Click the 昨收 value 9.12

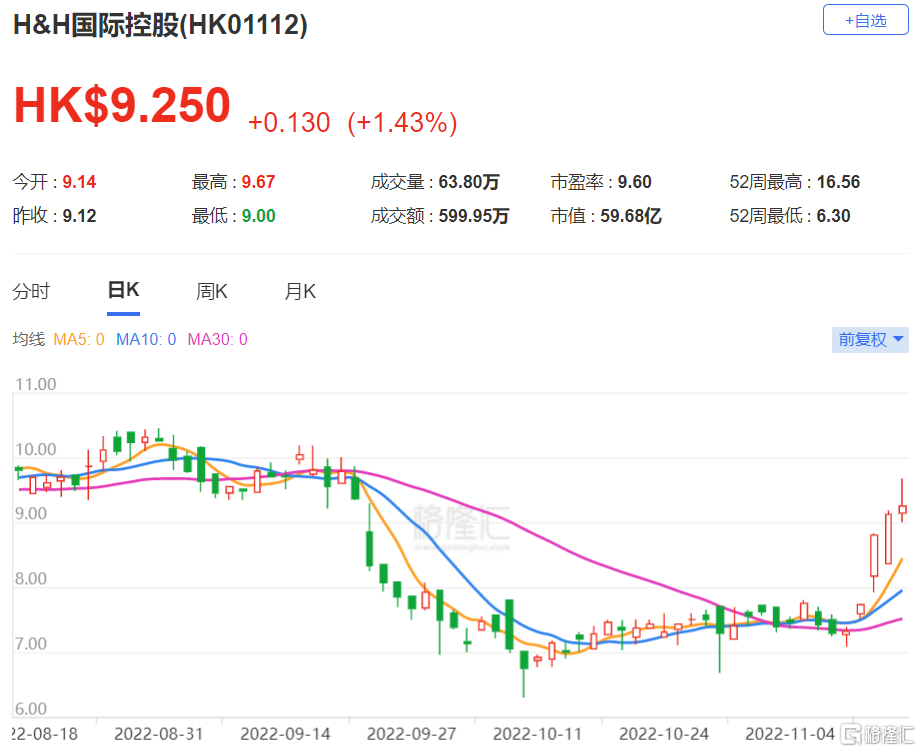pyautogui.click(x=79, y=216)
